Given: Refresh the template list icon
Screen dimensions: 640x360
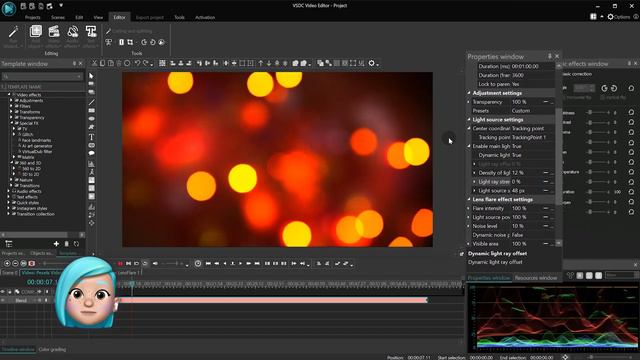Looking at the screenshot, I should pos(76,244).
